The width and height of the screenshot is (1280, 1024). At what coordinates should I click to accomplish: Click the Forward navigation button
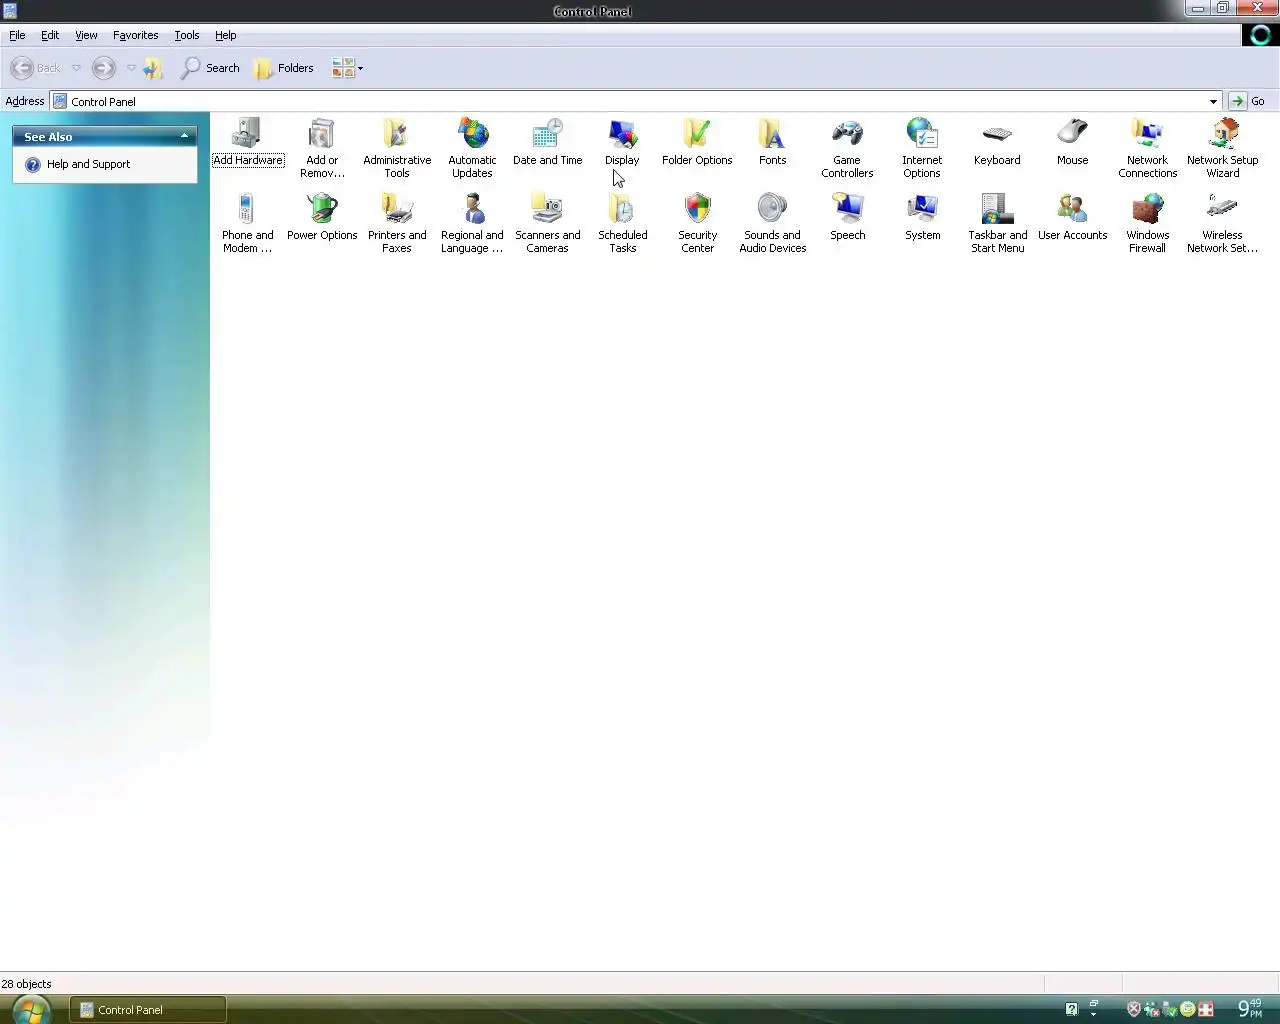[x=104, y=68]
